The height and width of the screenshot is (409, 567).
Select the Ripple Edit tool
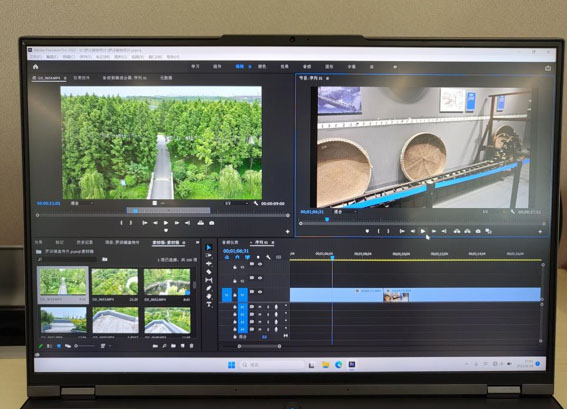209,264
